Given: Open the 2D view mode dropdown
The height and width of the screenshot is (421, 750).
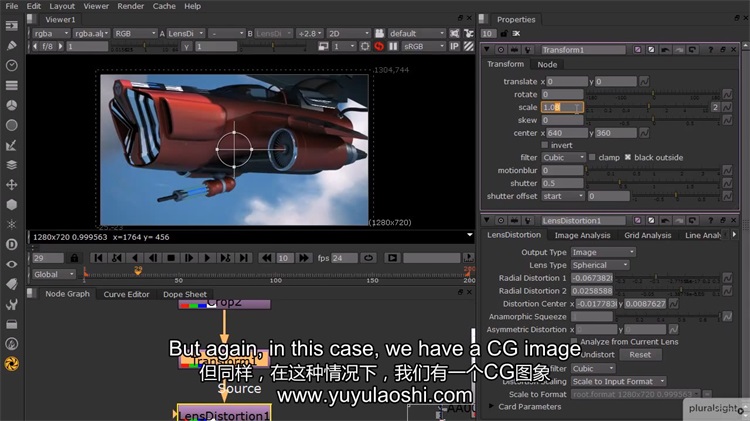Looking at the screenshot, I should (x=349, y=33).
